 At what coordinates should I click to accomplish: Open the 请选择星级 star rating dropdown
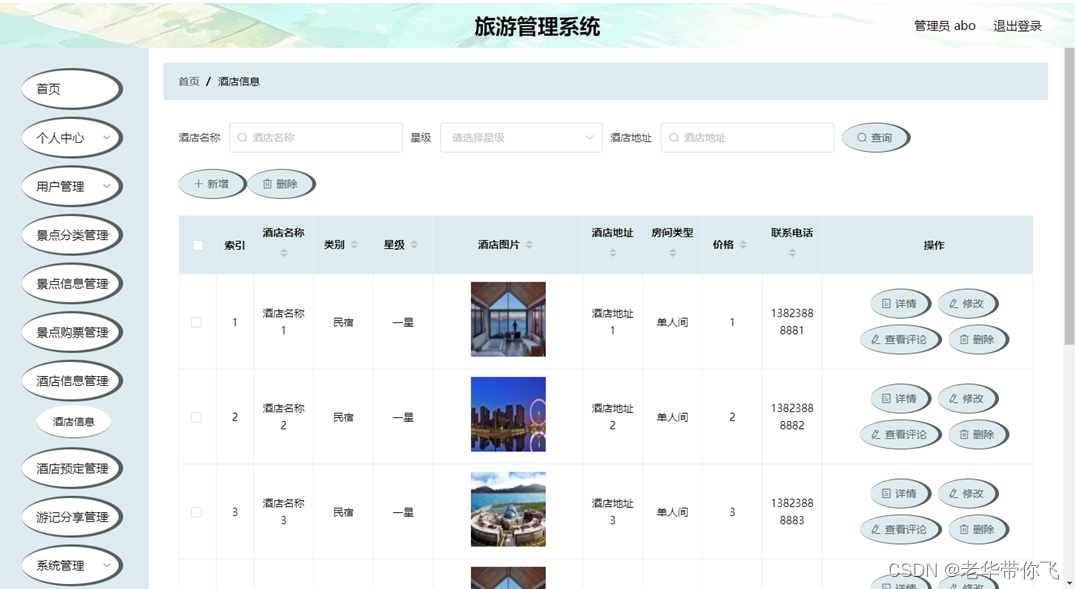coord(521,137)
